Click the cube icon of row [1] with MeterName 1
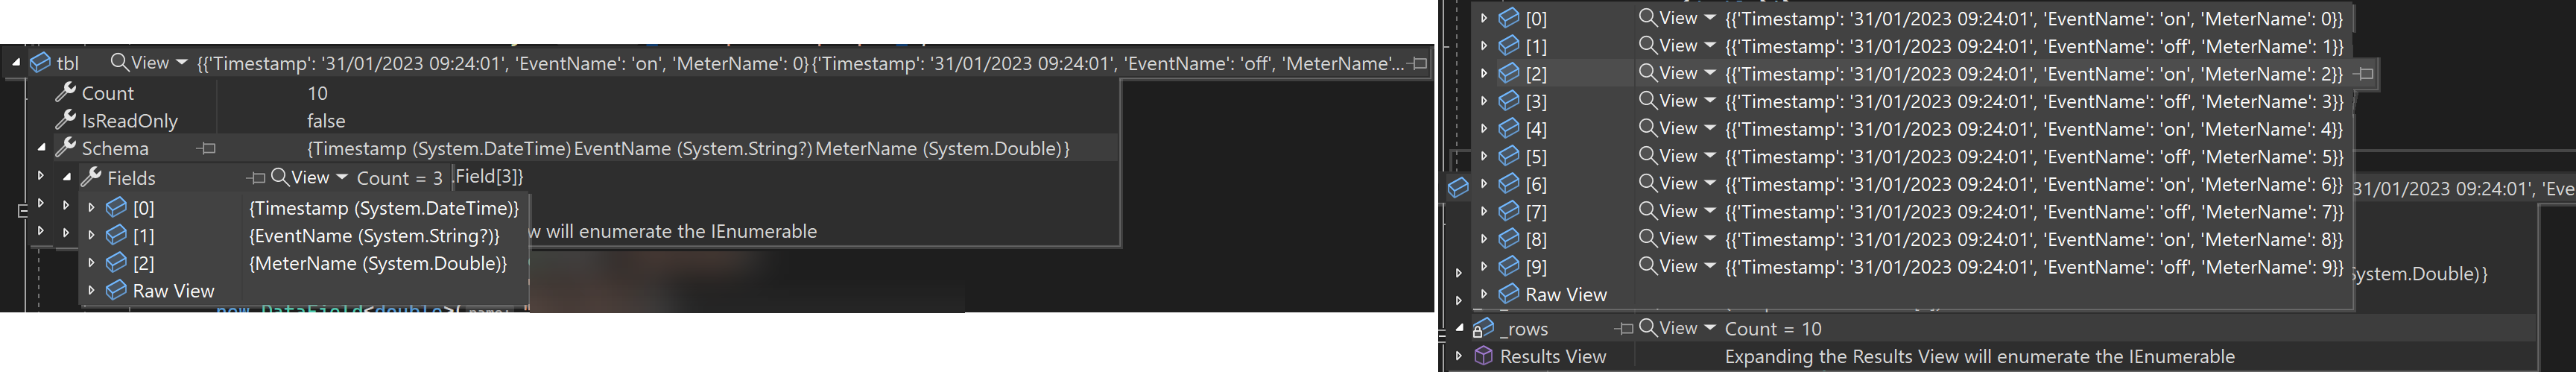 point(1509,45)
